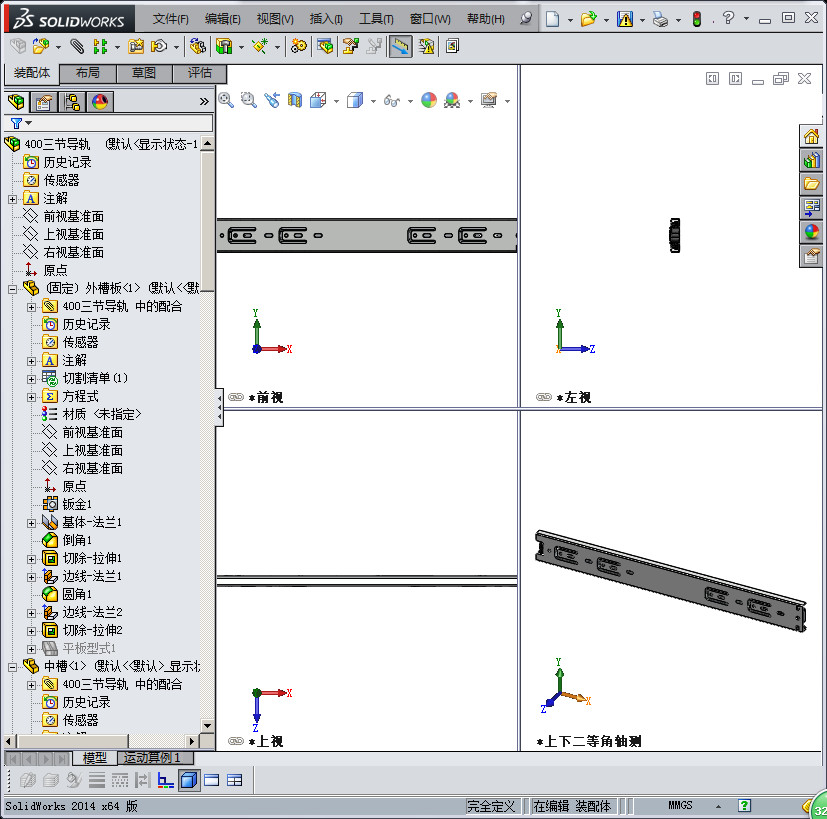The width and height of the screenshot is (827, 819).
Task: Click the feature tree vertical scrollbar down arrow
Action: pos(207,726)
